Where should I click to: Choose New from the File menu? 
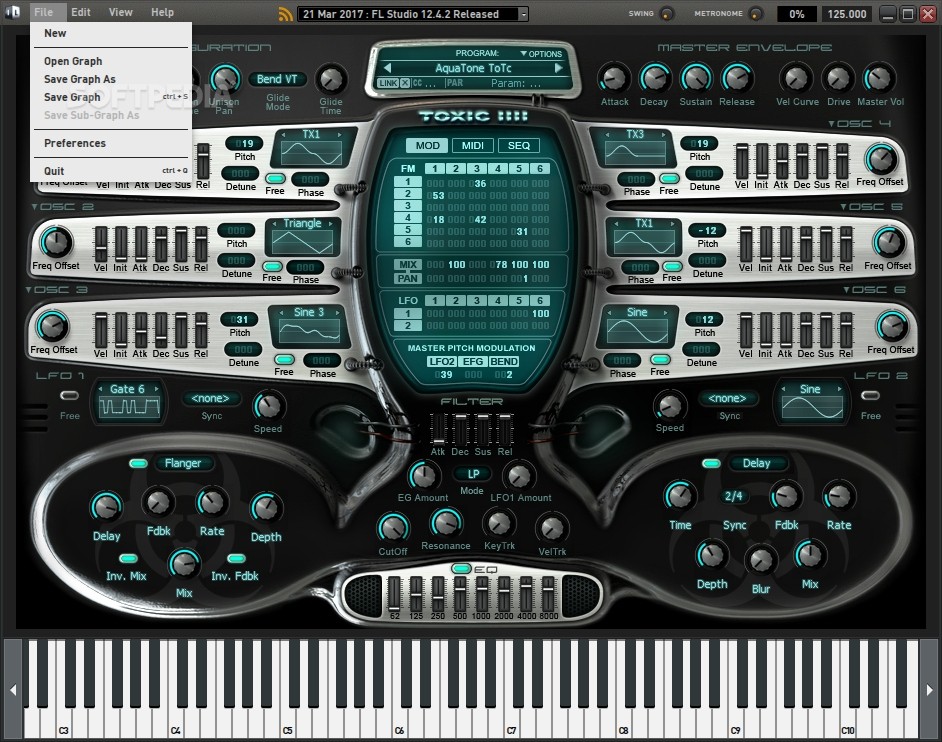click(x=55, y=33)
